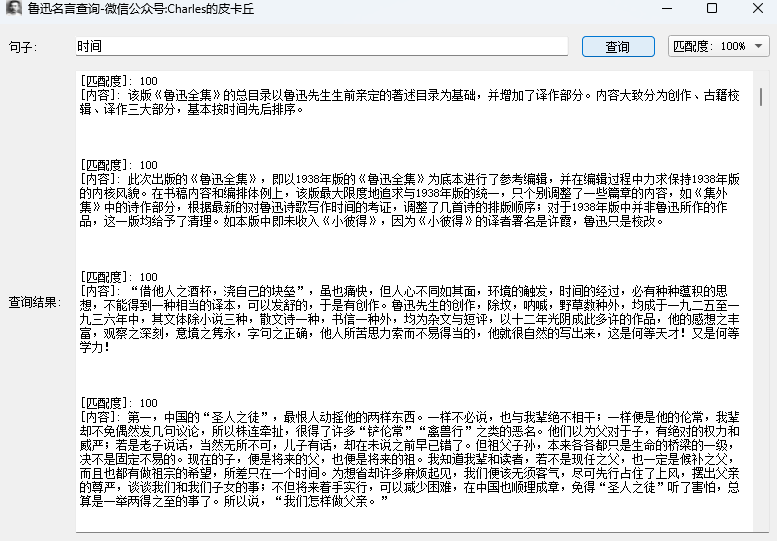Click the 句子 label

(x=22, y=47)
